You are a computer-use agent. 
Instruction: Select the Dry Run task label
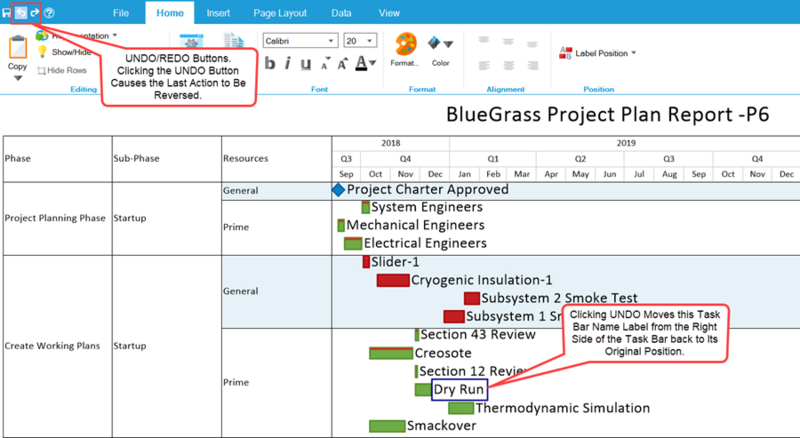pyautogui.click(x=459, y=390)
